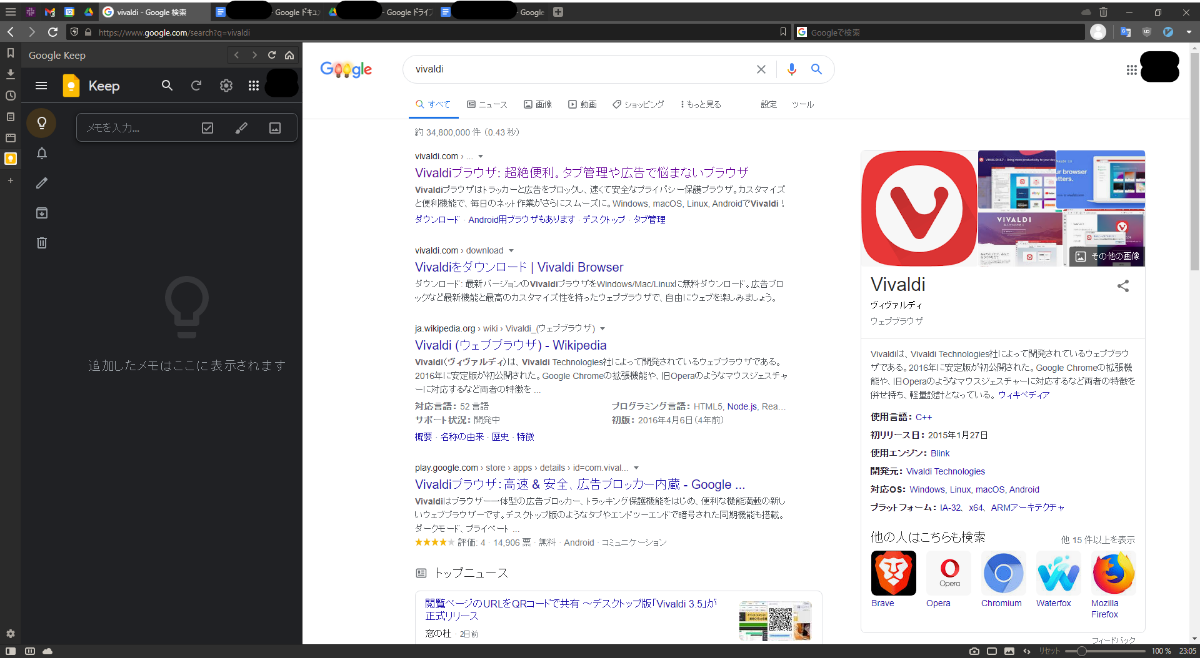Image resolution: width=1200 pixels, height=658 pixels.
Task: Expand the play.google.com result dropdown arrow
Action: pos(635,467)
